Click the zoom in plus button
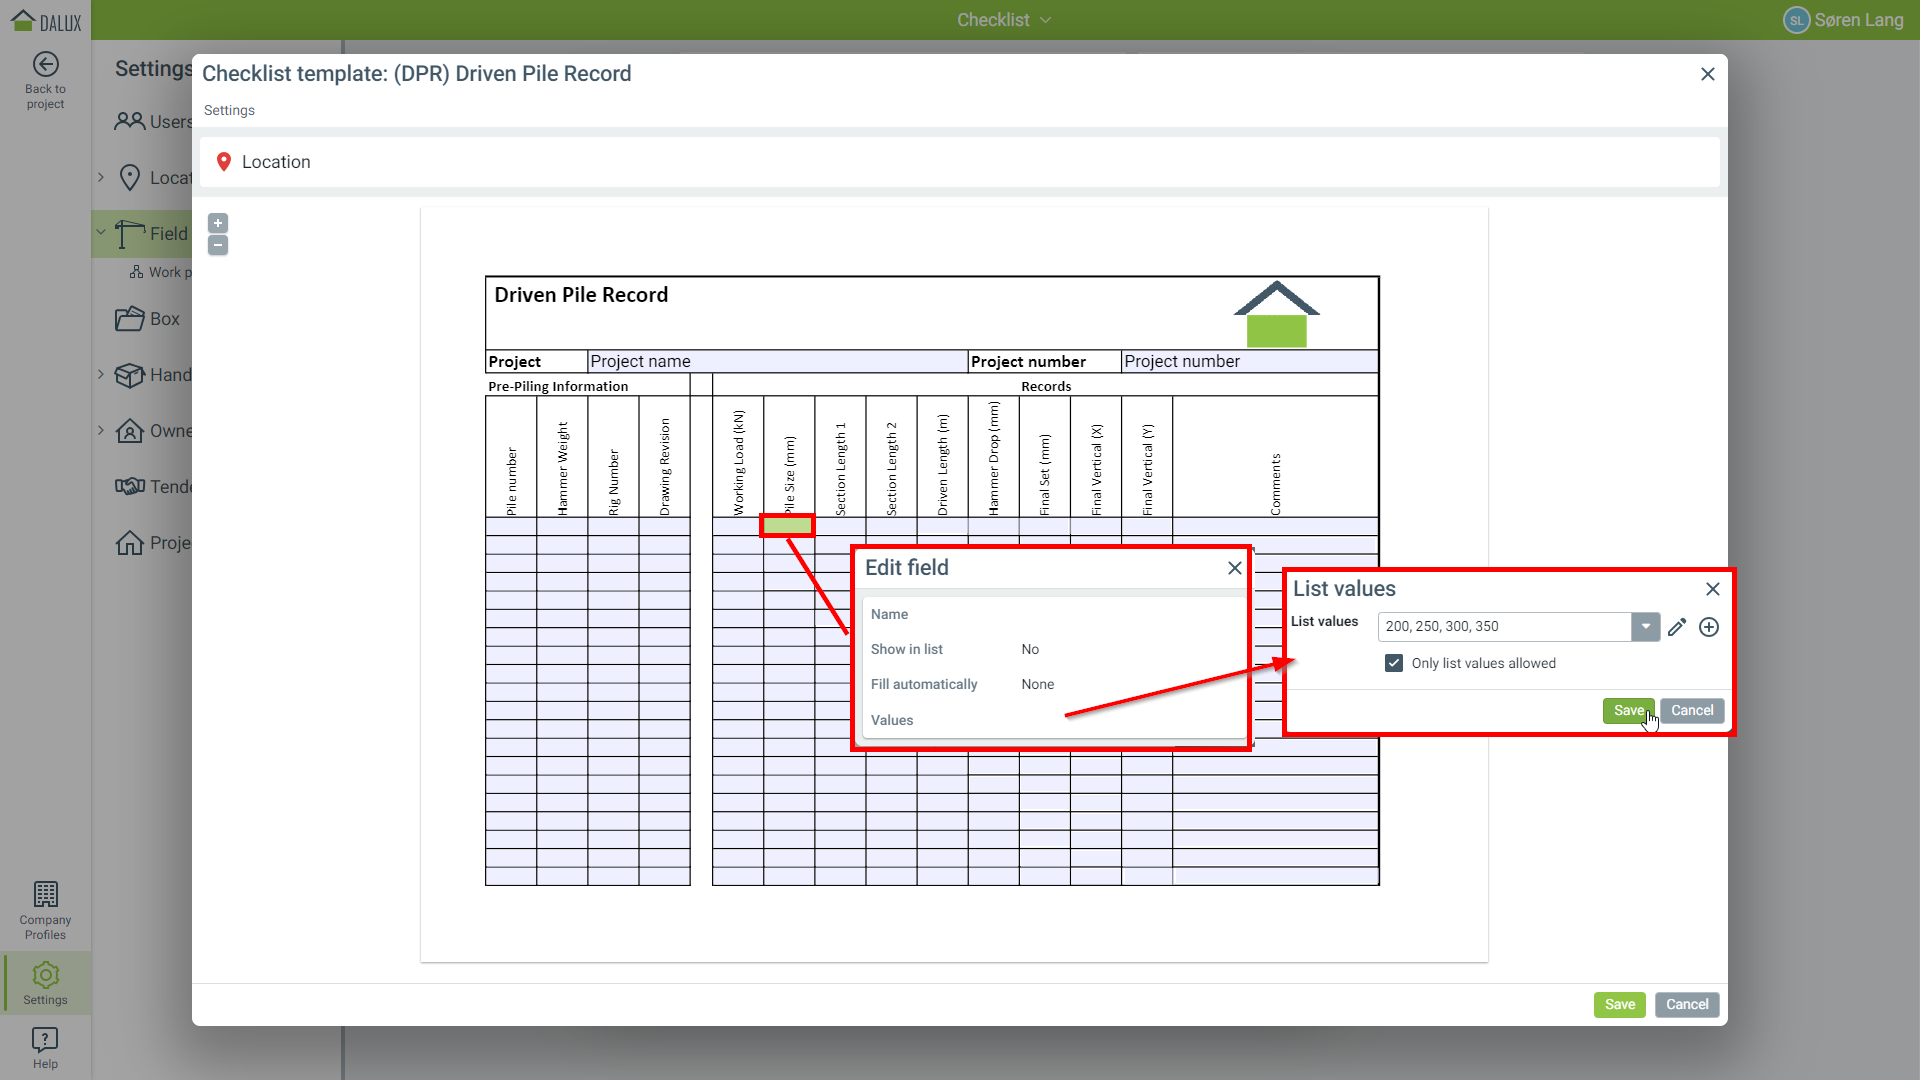This screenshot has height=1080, width=1920. pyautogui.click(x=218, y=223)
